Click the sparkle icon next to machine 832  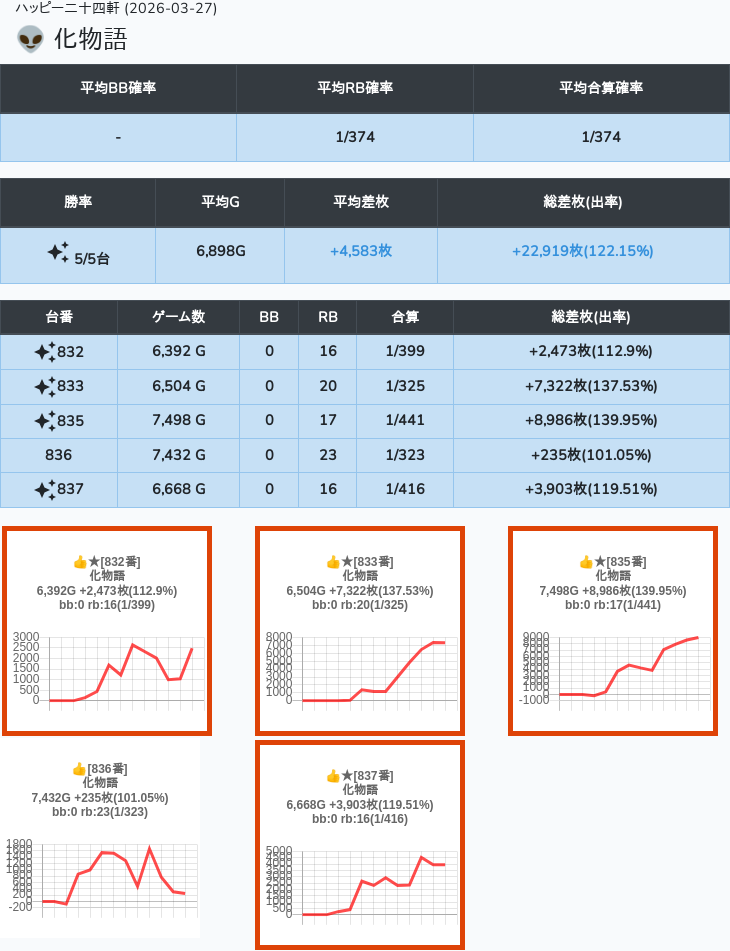(x=45, y=352)
